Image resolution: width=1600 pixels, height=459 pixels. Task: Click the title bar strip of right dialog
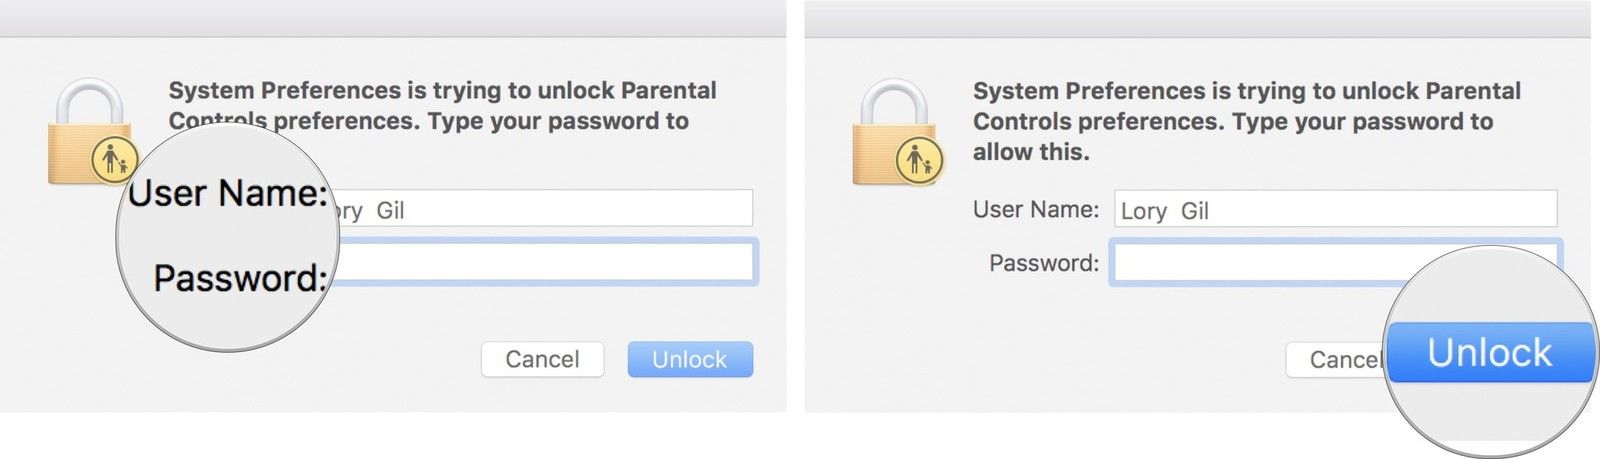(x=1197, y=18)
